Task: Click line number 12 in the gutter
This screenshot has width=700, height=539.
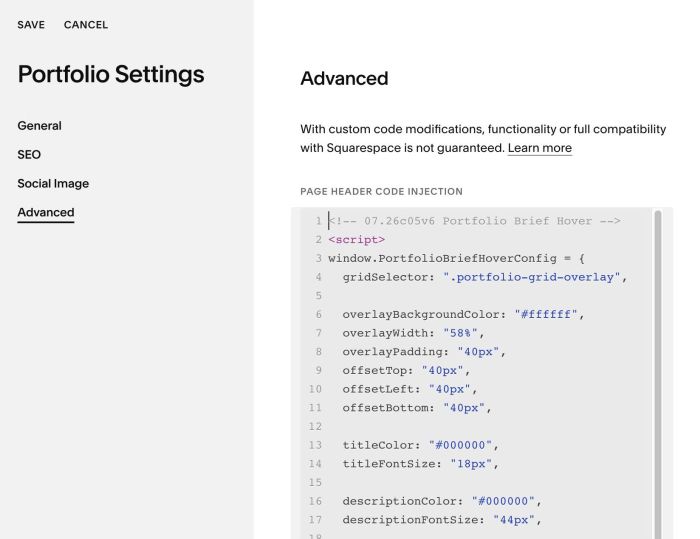Action: pyautogui.click(x=315, y=426)
